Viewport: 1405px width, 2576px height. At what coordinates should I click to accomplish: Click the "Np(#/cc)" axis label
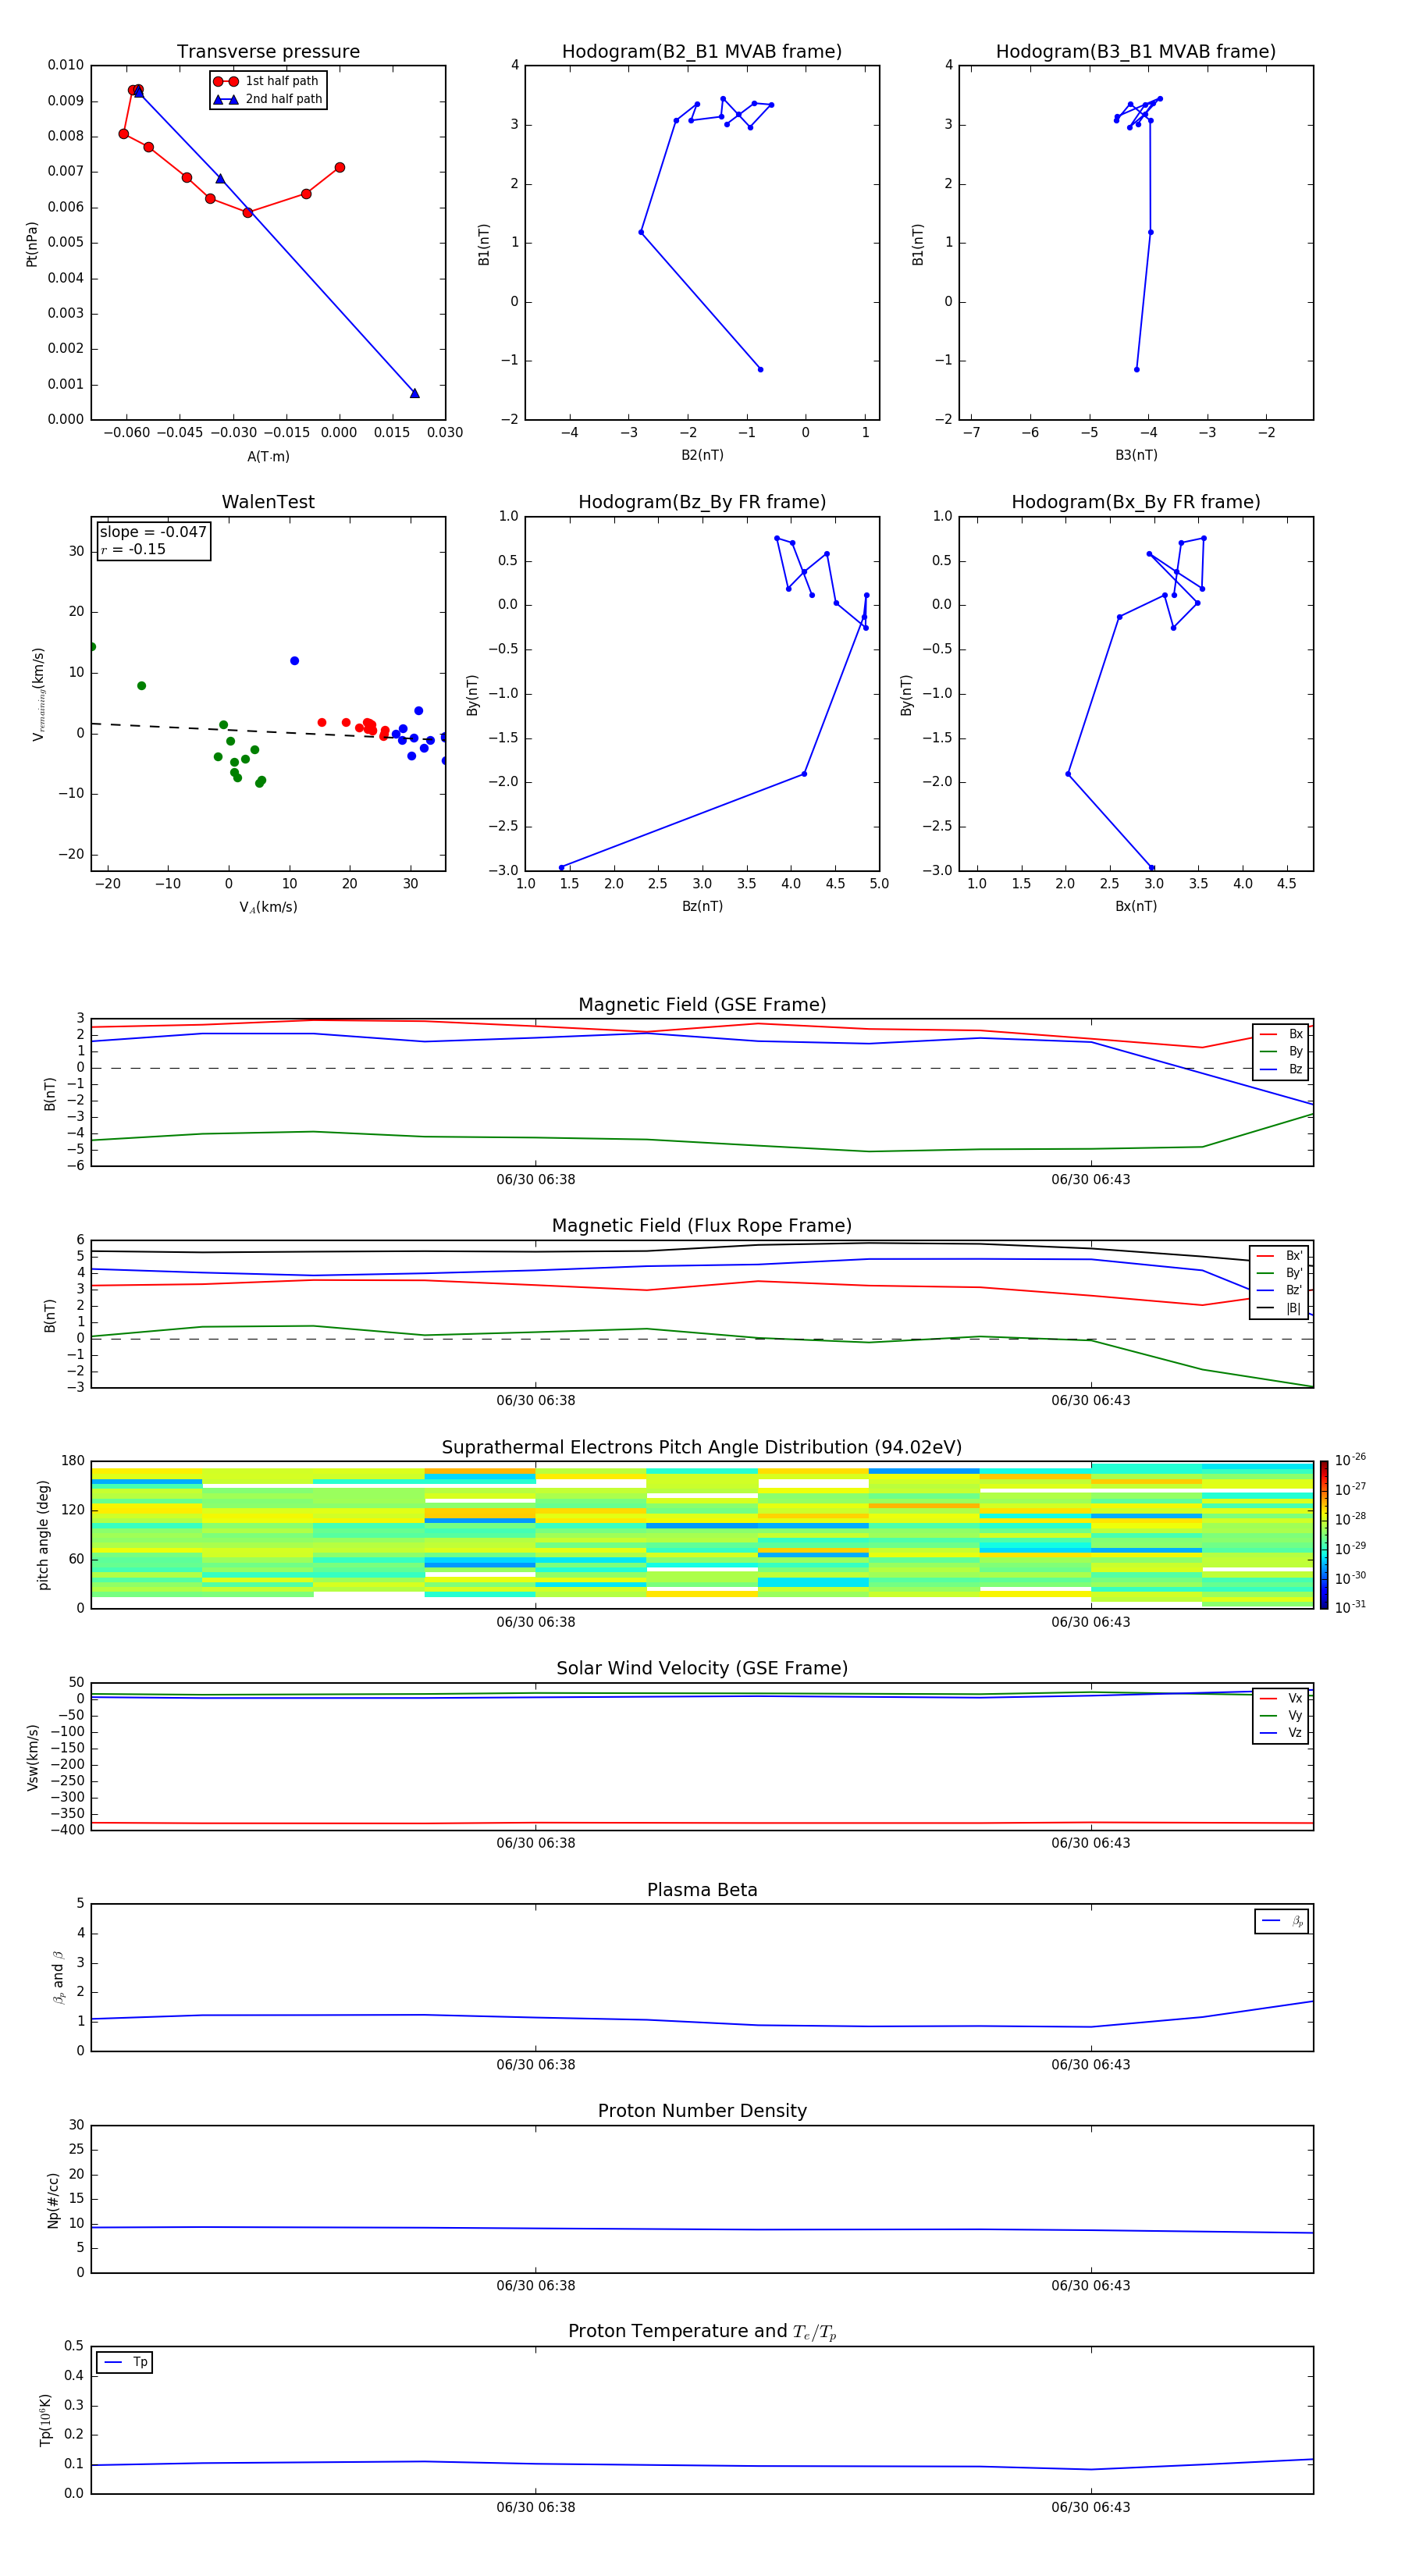[x=53, y=2199]
